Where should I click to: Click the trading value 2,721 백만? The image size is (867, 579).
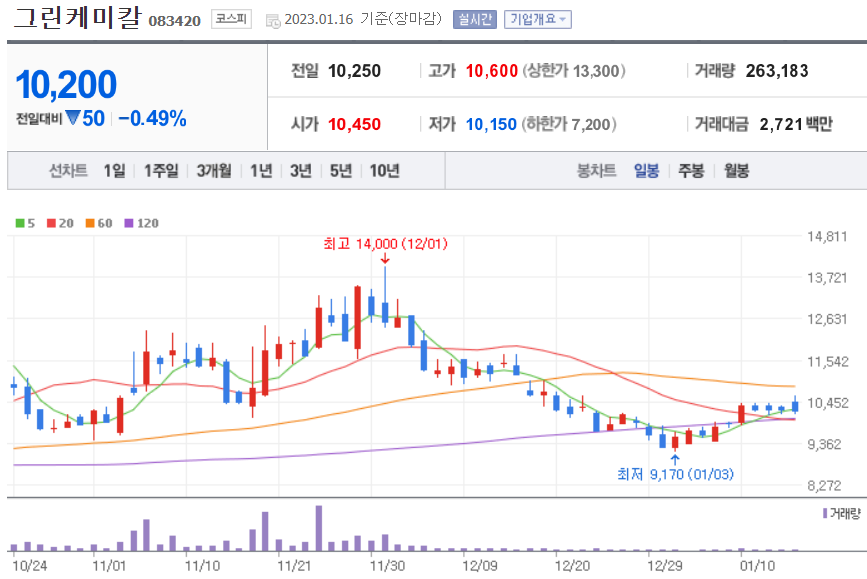coord(796,124)
